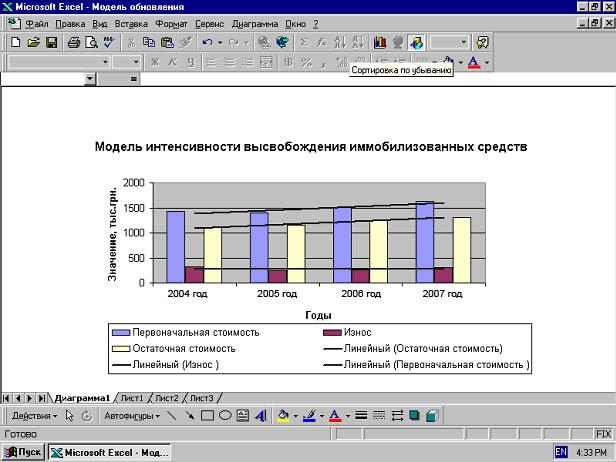Open the Web toolbar globe icon

(282, 42)
